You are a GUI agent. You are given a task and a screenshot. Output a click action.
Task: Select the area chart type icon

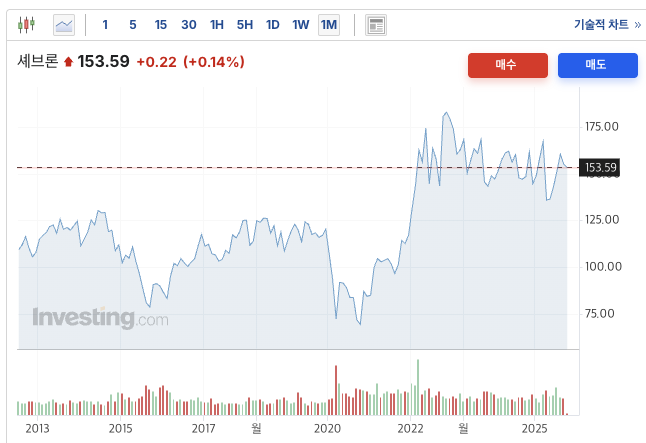coord(64,24)
